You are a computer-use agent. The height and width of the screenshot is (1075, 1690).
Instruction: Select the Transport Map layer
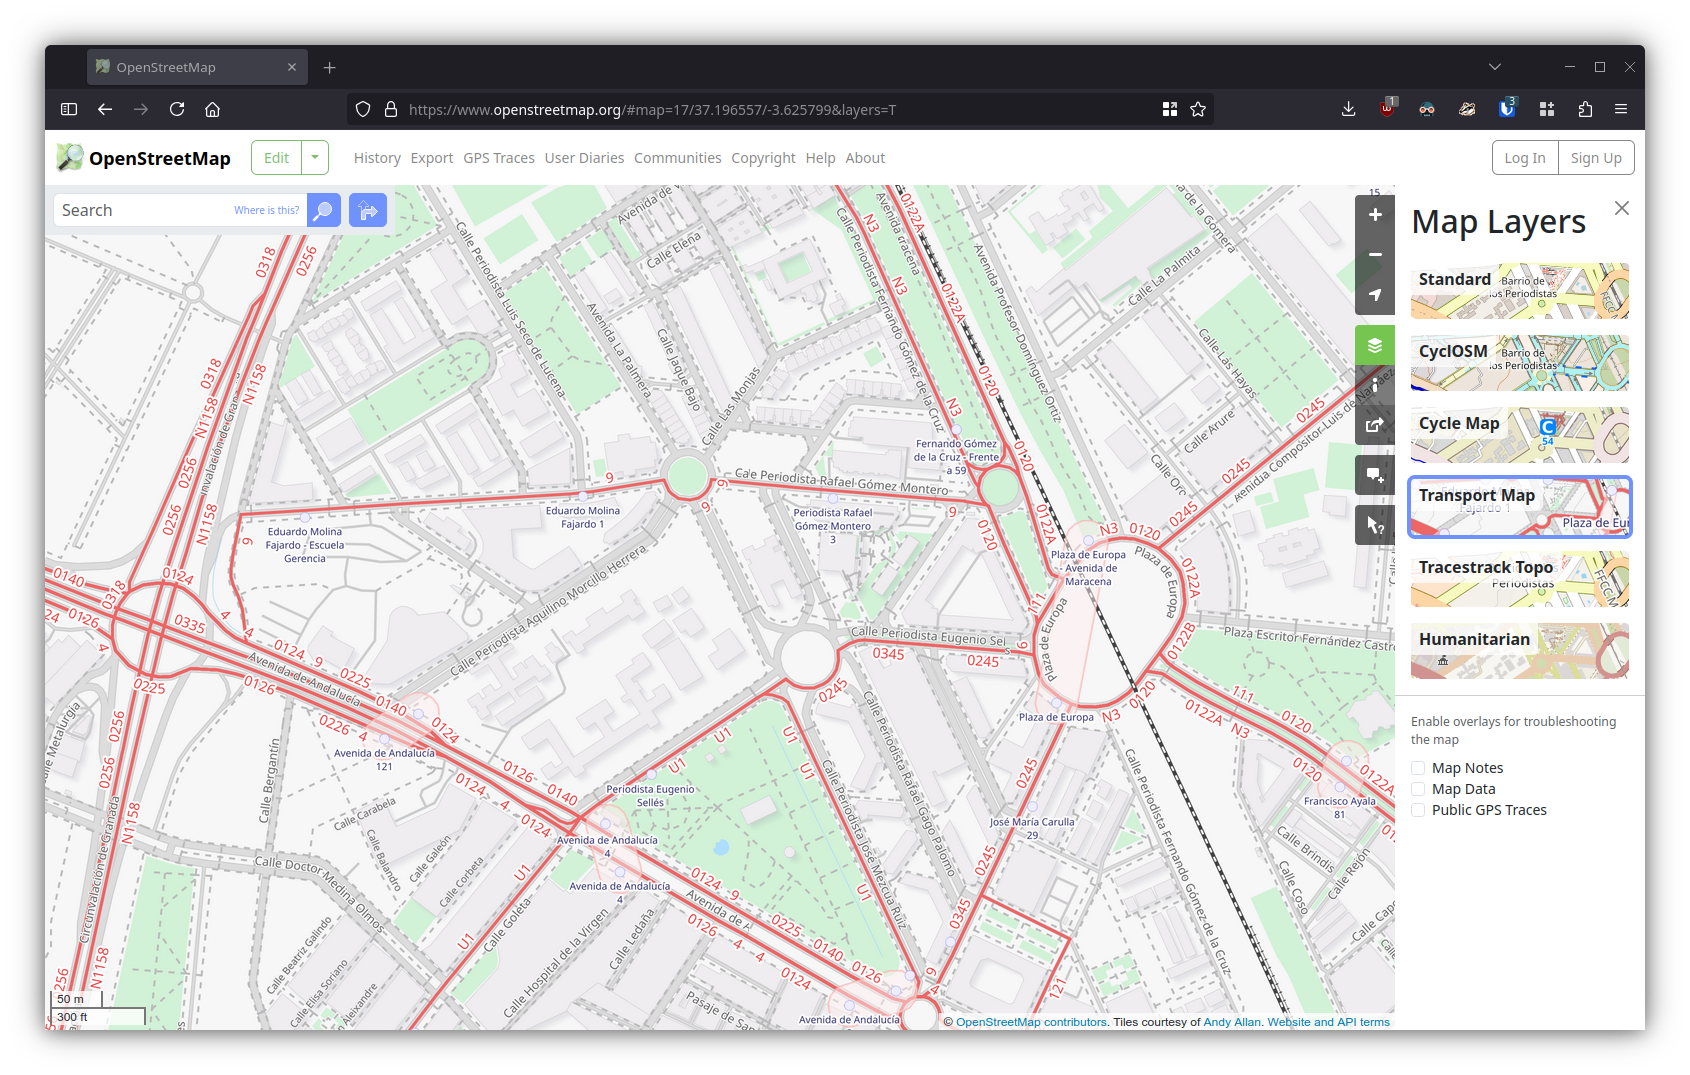(x=1520, y=507)
